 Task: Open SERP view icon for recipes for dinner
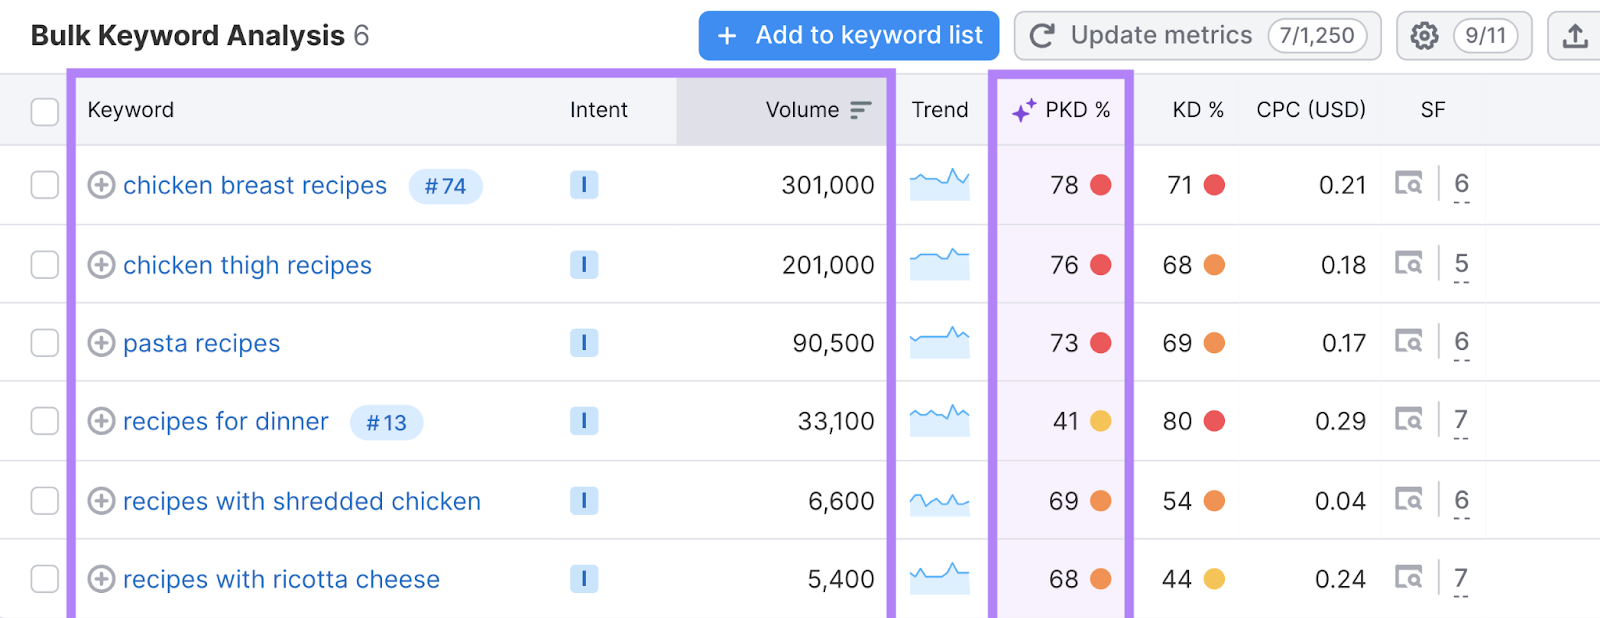click(x=1409, y=420)
